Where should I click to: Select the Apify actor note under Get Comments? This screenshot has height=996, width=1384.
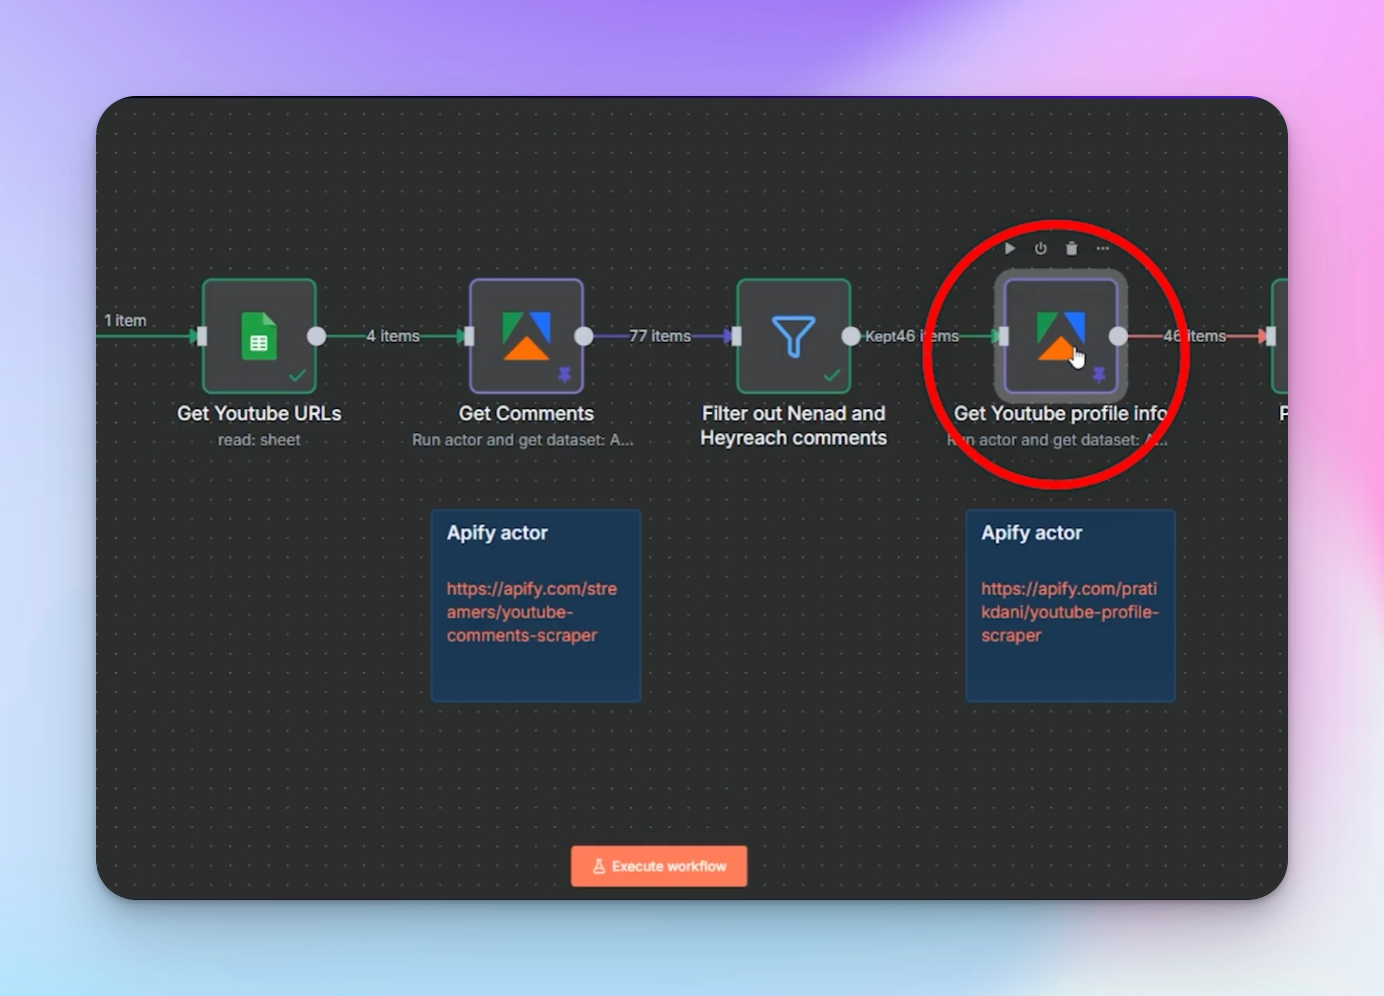click(x=536, y=606)
